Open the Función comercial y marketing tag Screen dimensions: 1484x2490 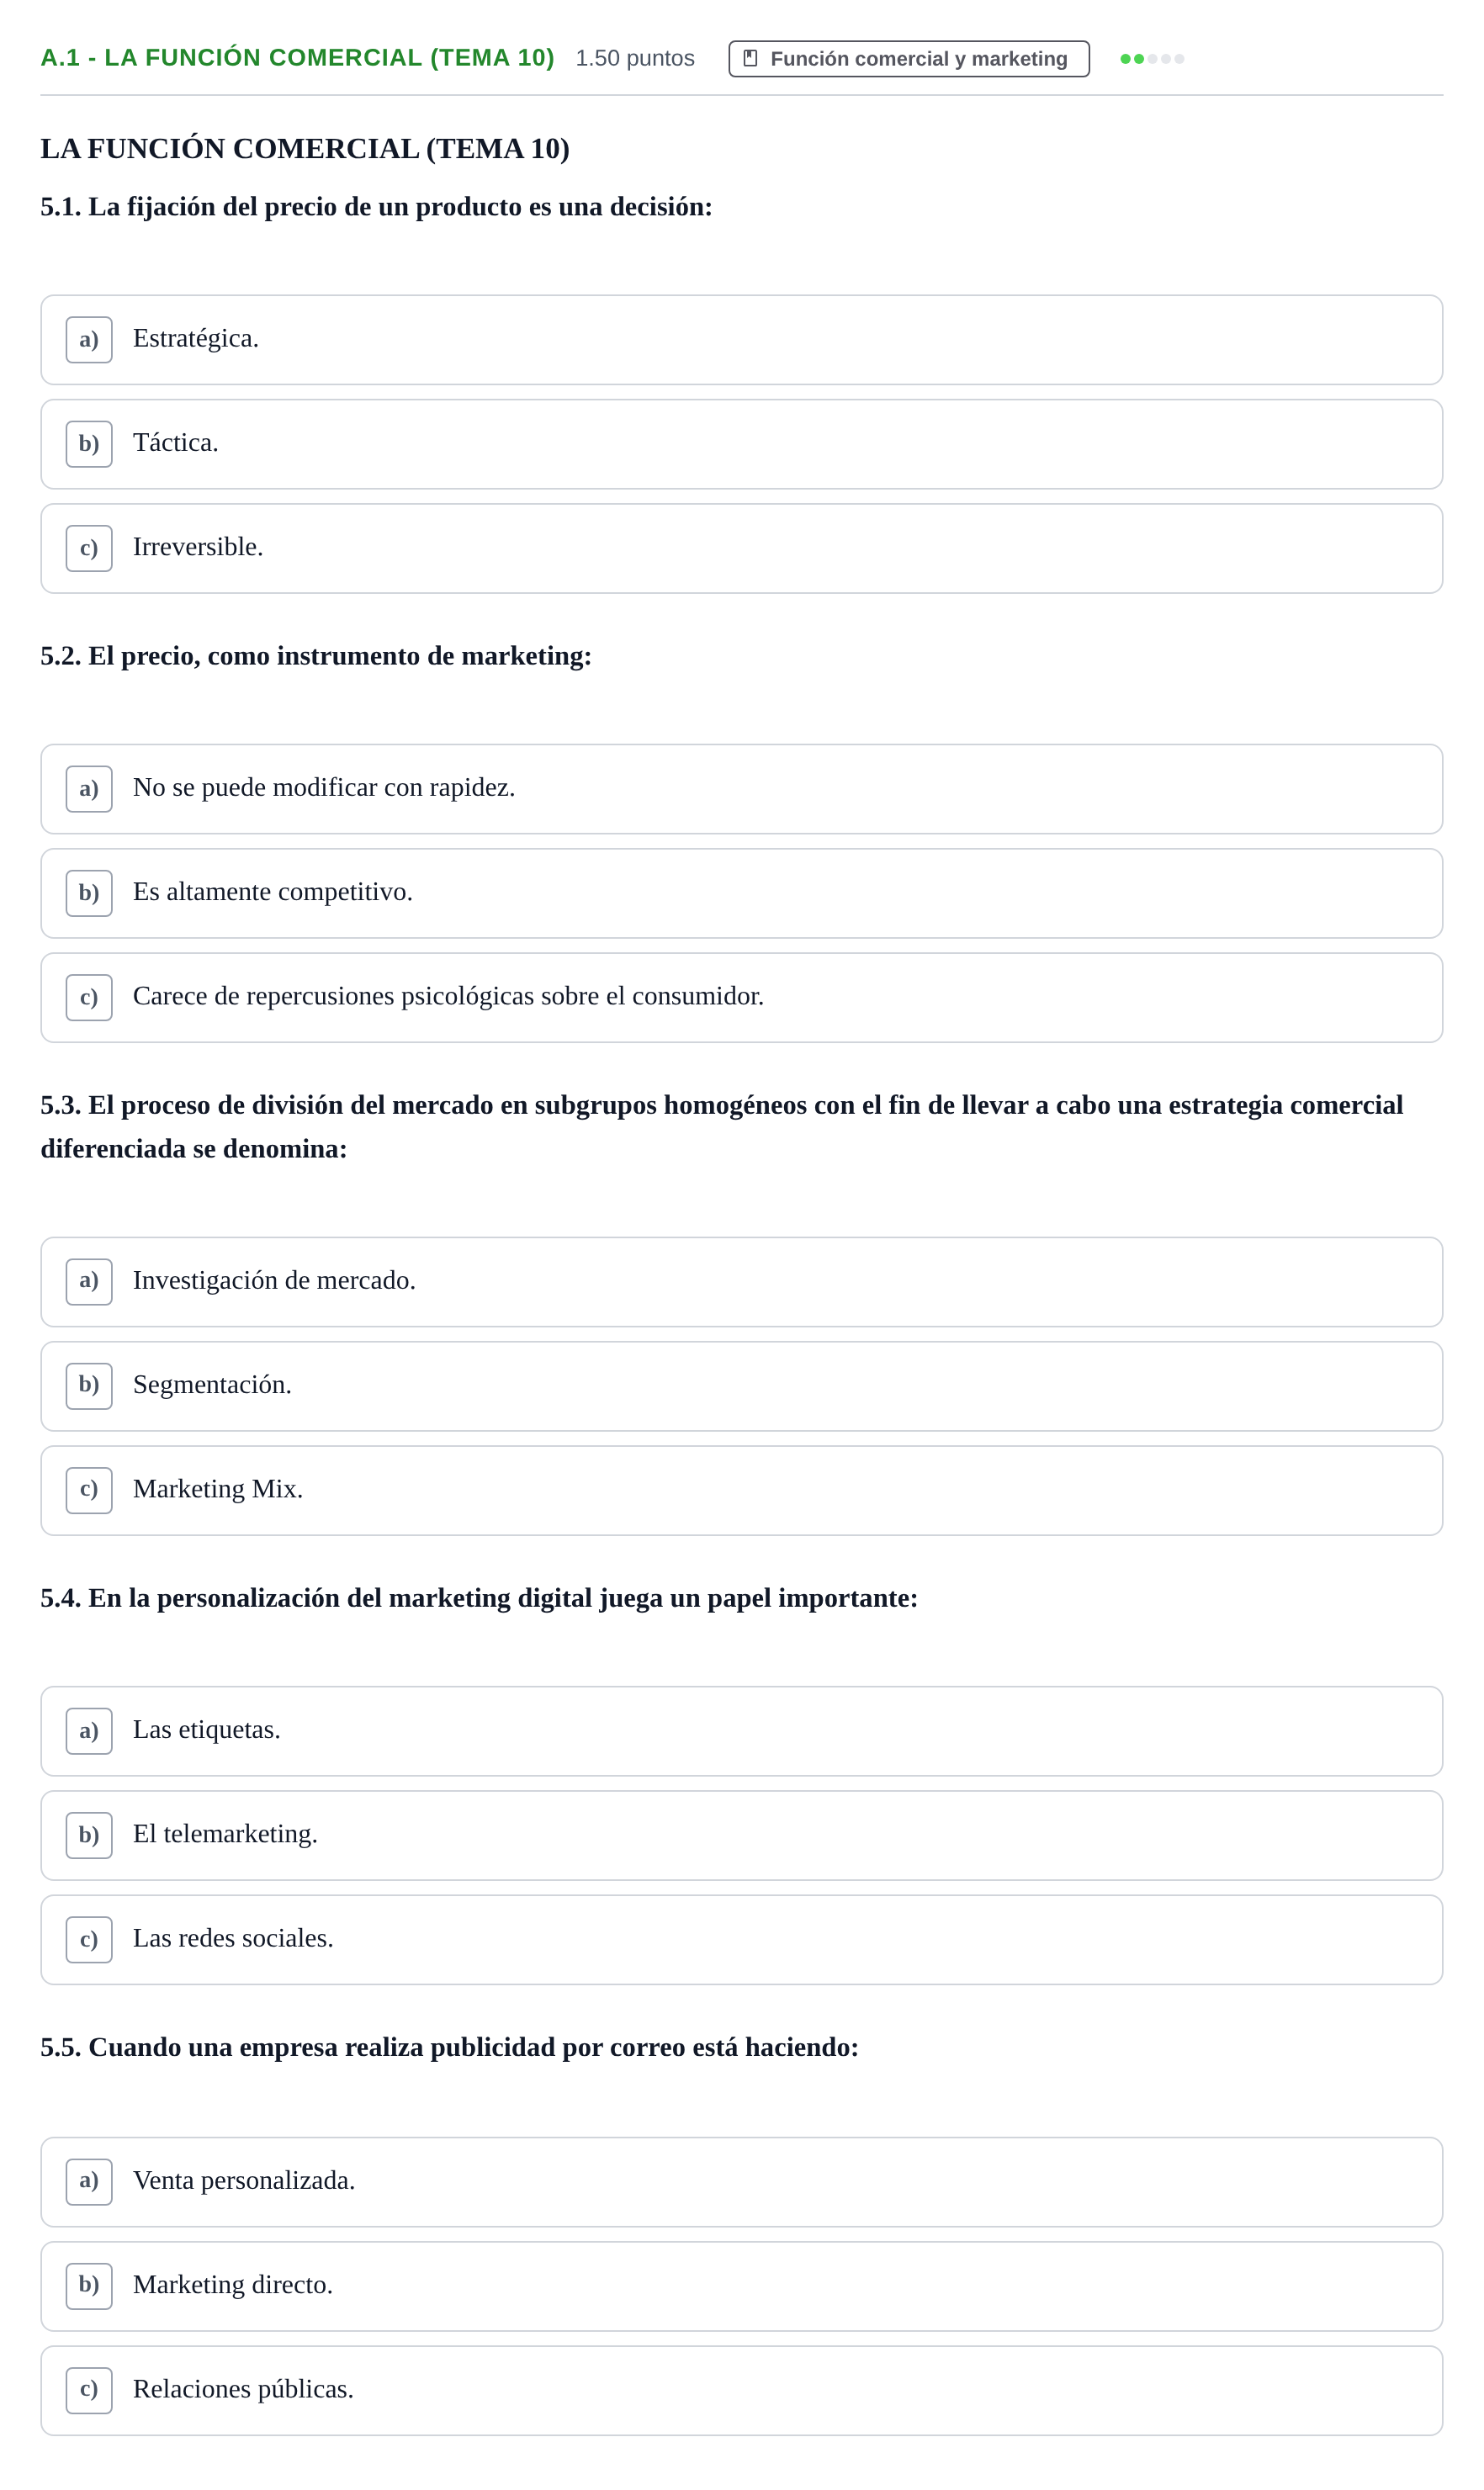(909, 58)
